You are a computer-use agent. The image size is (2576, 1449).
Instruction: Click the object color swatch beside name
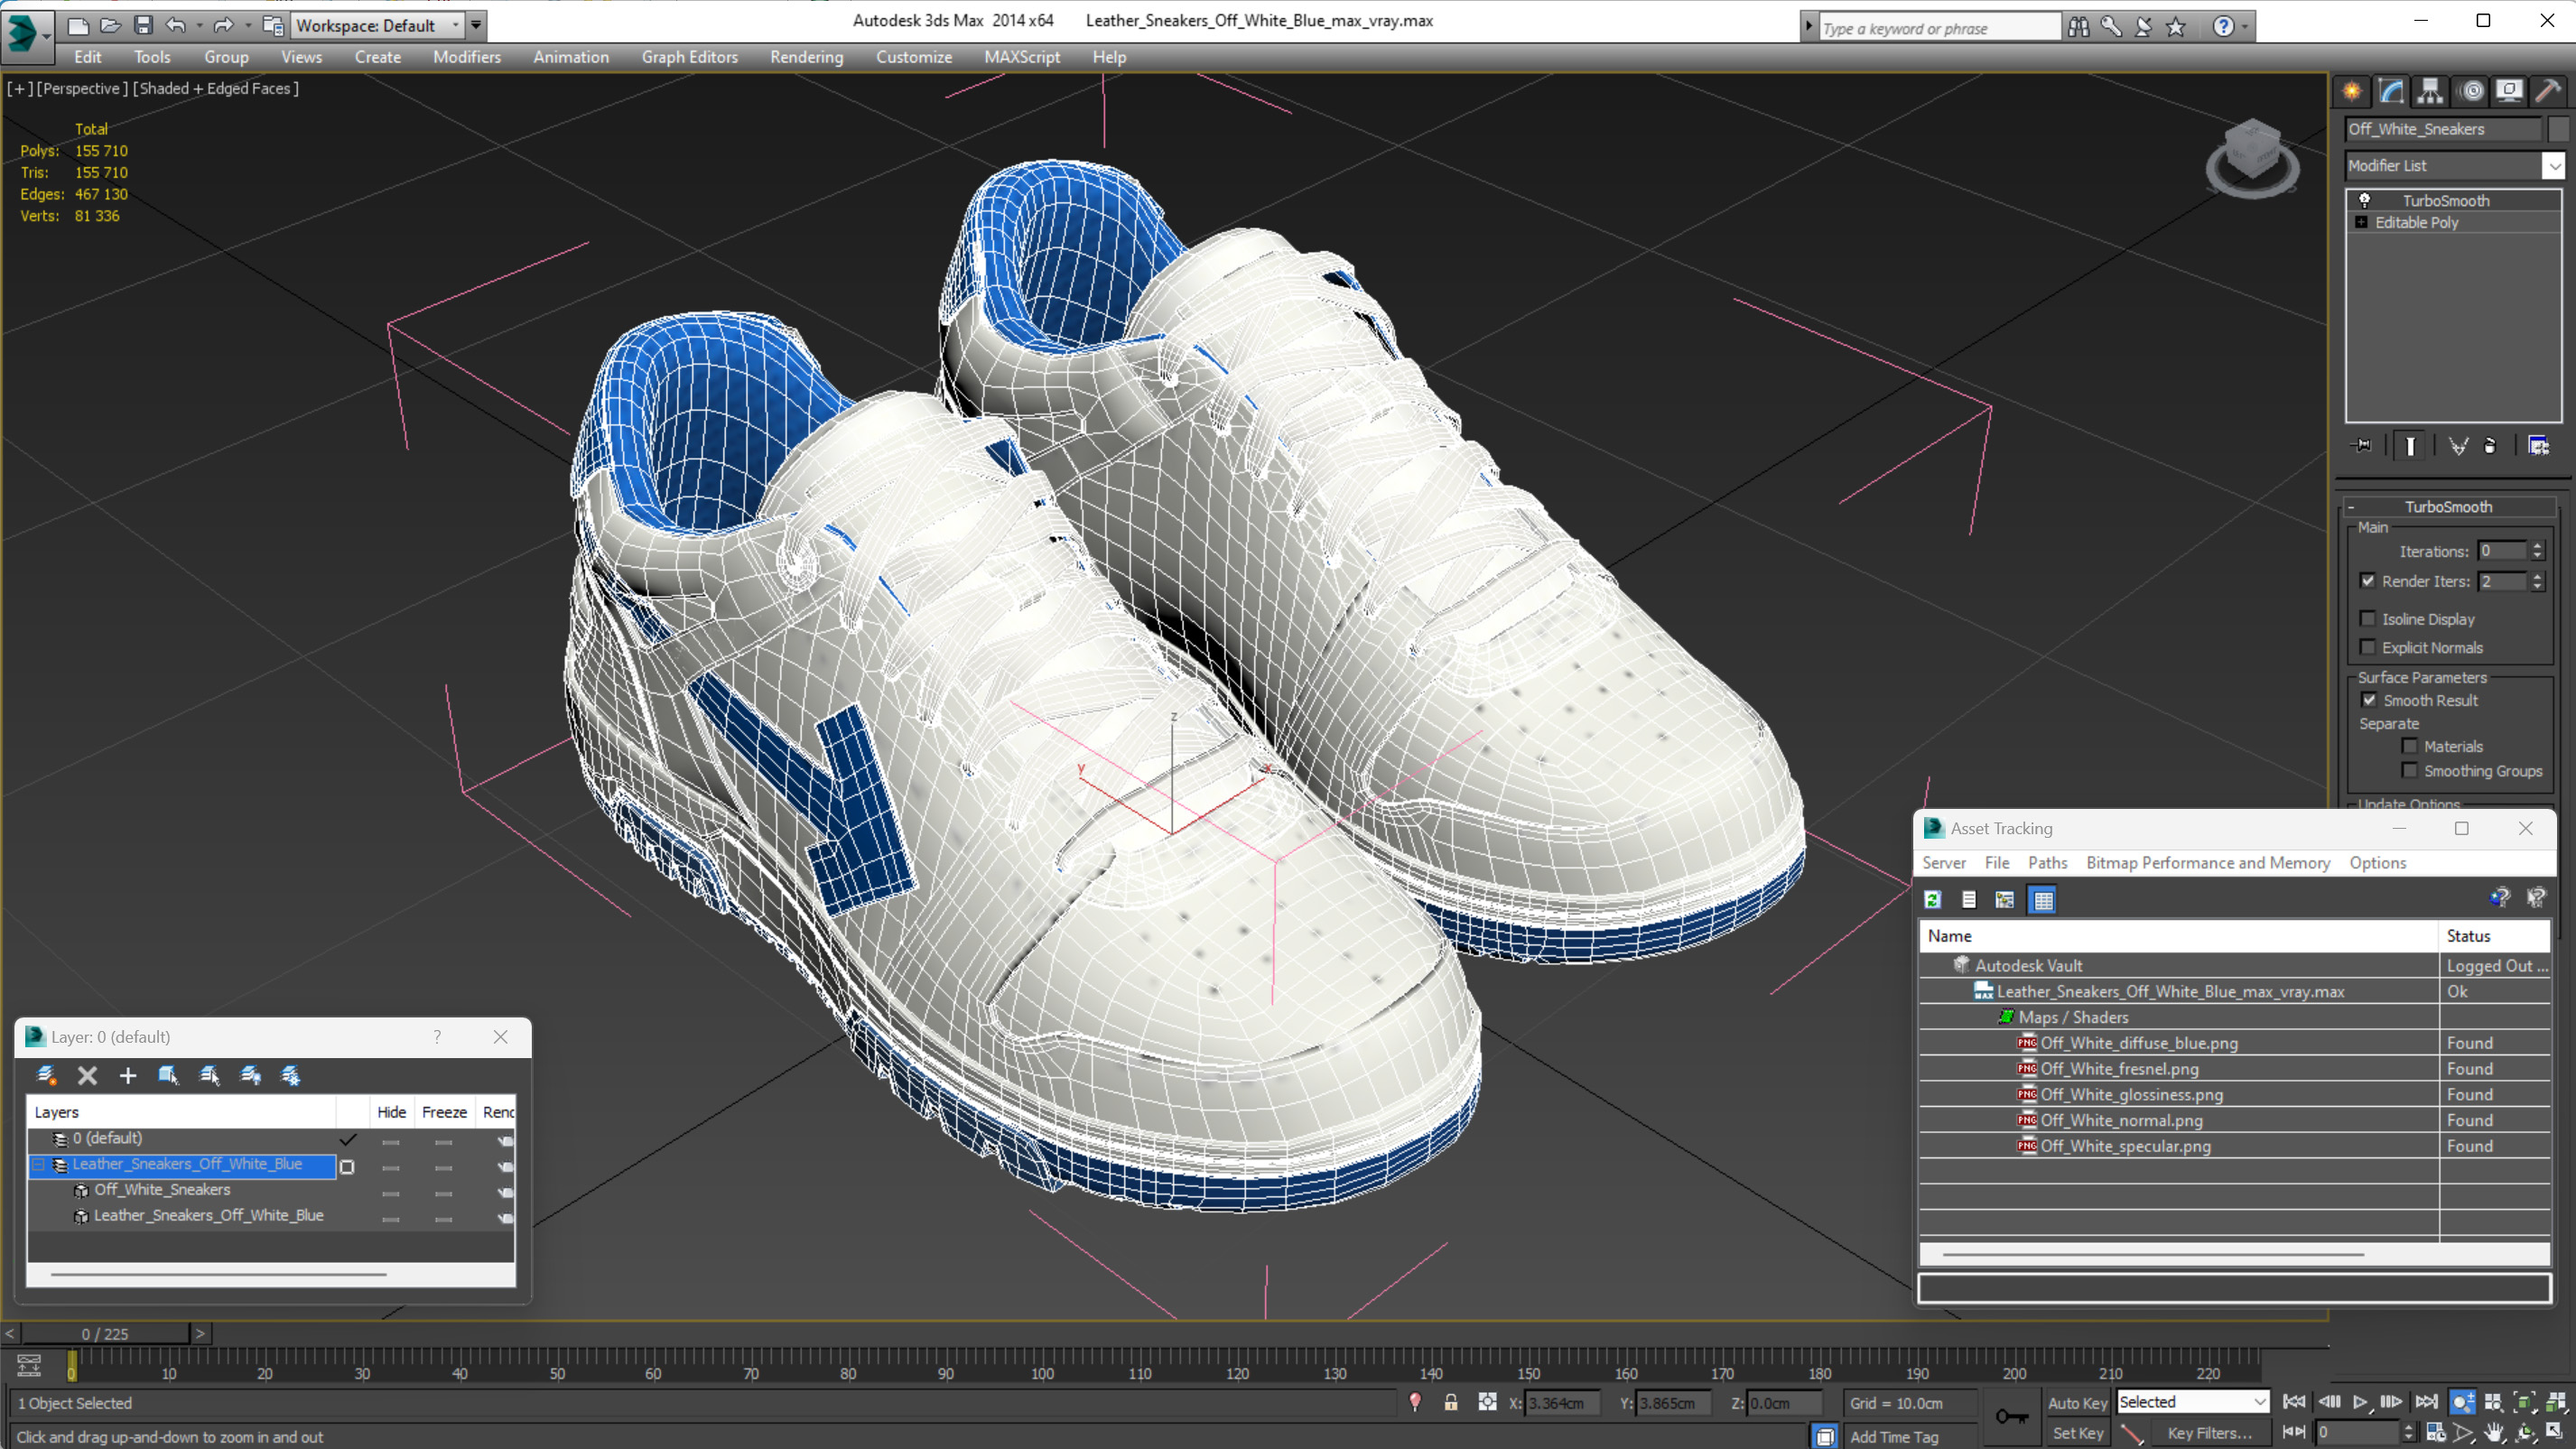pos(2559,129)
